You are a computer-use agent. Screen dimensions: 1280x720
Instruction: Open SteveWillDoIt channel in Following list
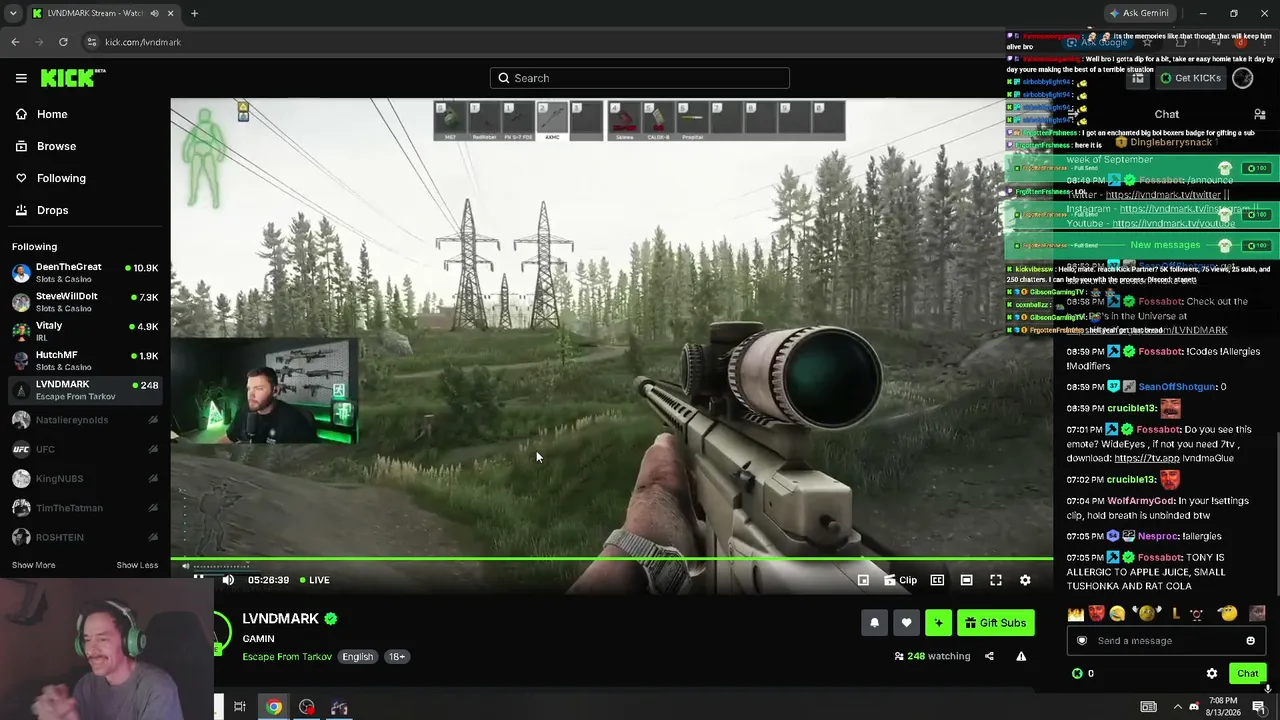(85, 302)
